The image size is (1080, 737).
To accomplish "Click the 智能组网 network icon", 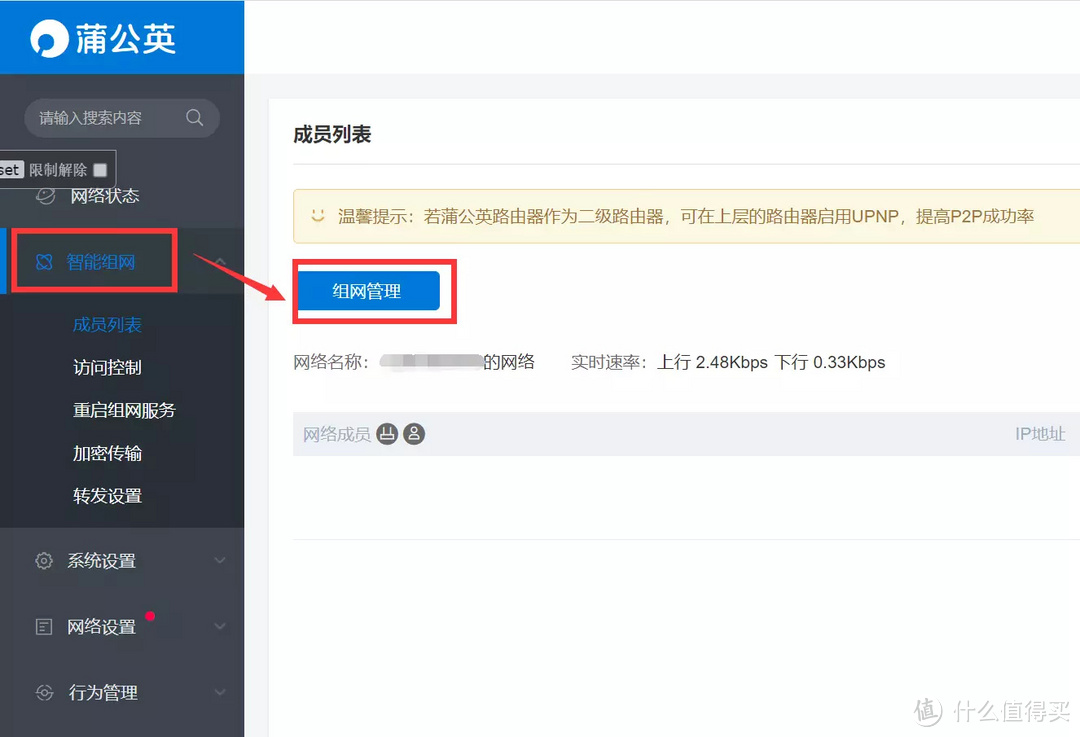I will pyautogui.click(x=43, y=261).
